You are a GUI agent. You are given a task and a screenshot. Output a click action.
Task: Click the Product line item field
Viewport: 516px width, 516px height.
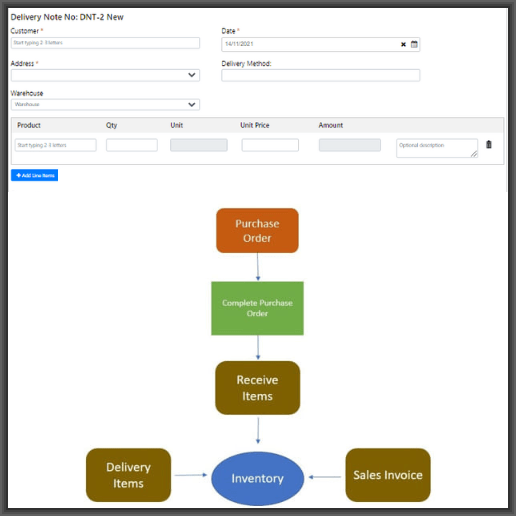click(56, 145)
